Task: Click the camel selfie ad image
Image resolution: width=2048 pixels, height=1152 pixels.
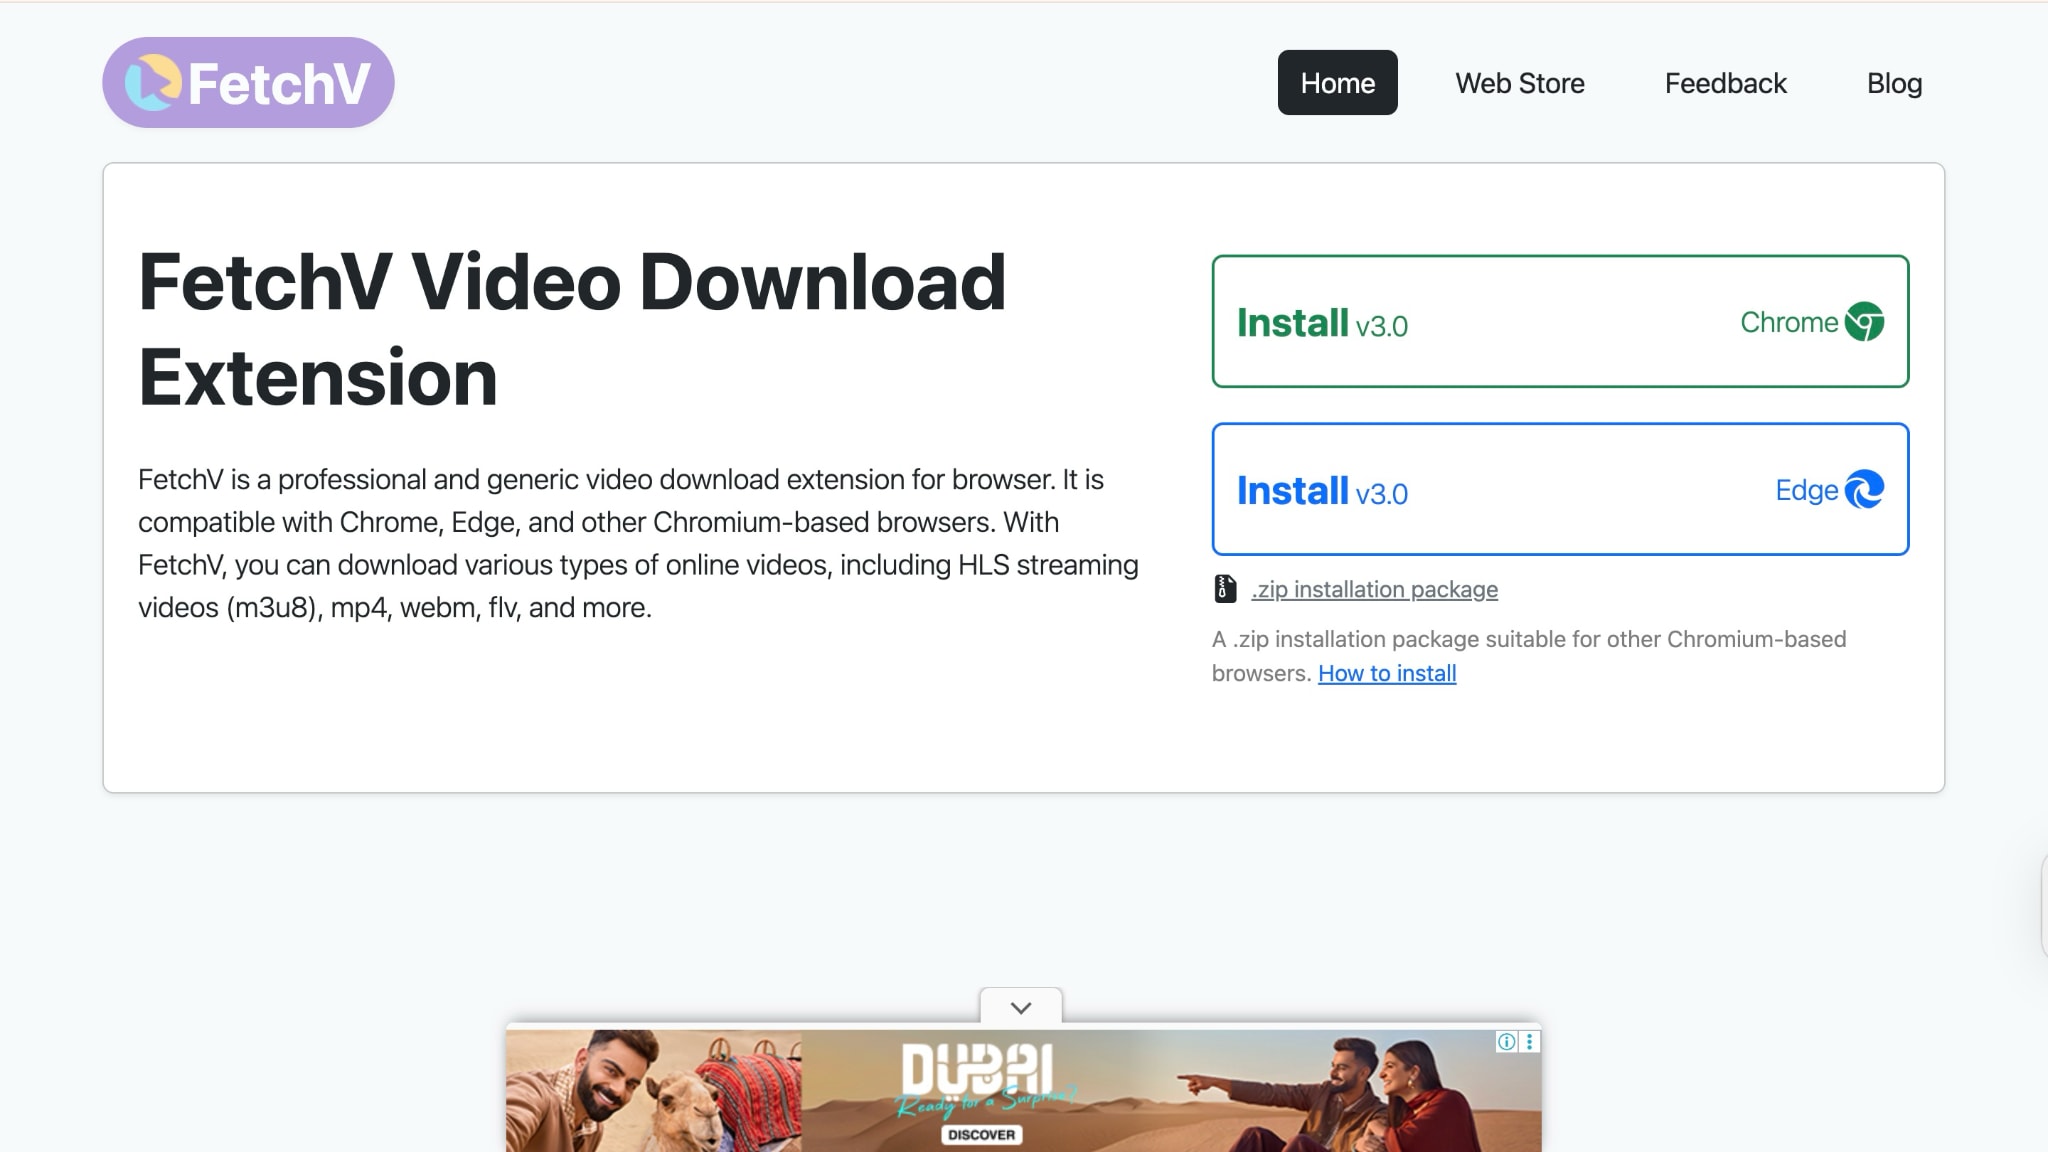Action: pos(652,1090)
